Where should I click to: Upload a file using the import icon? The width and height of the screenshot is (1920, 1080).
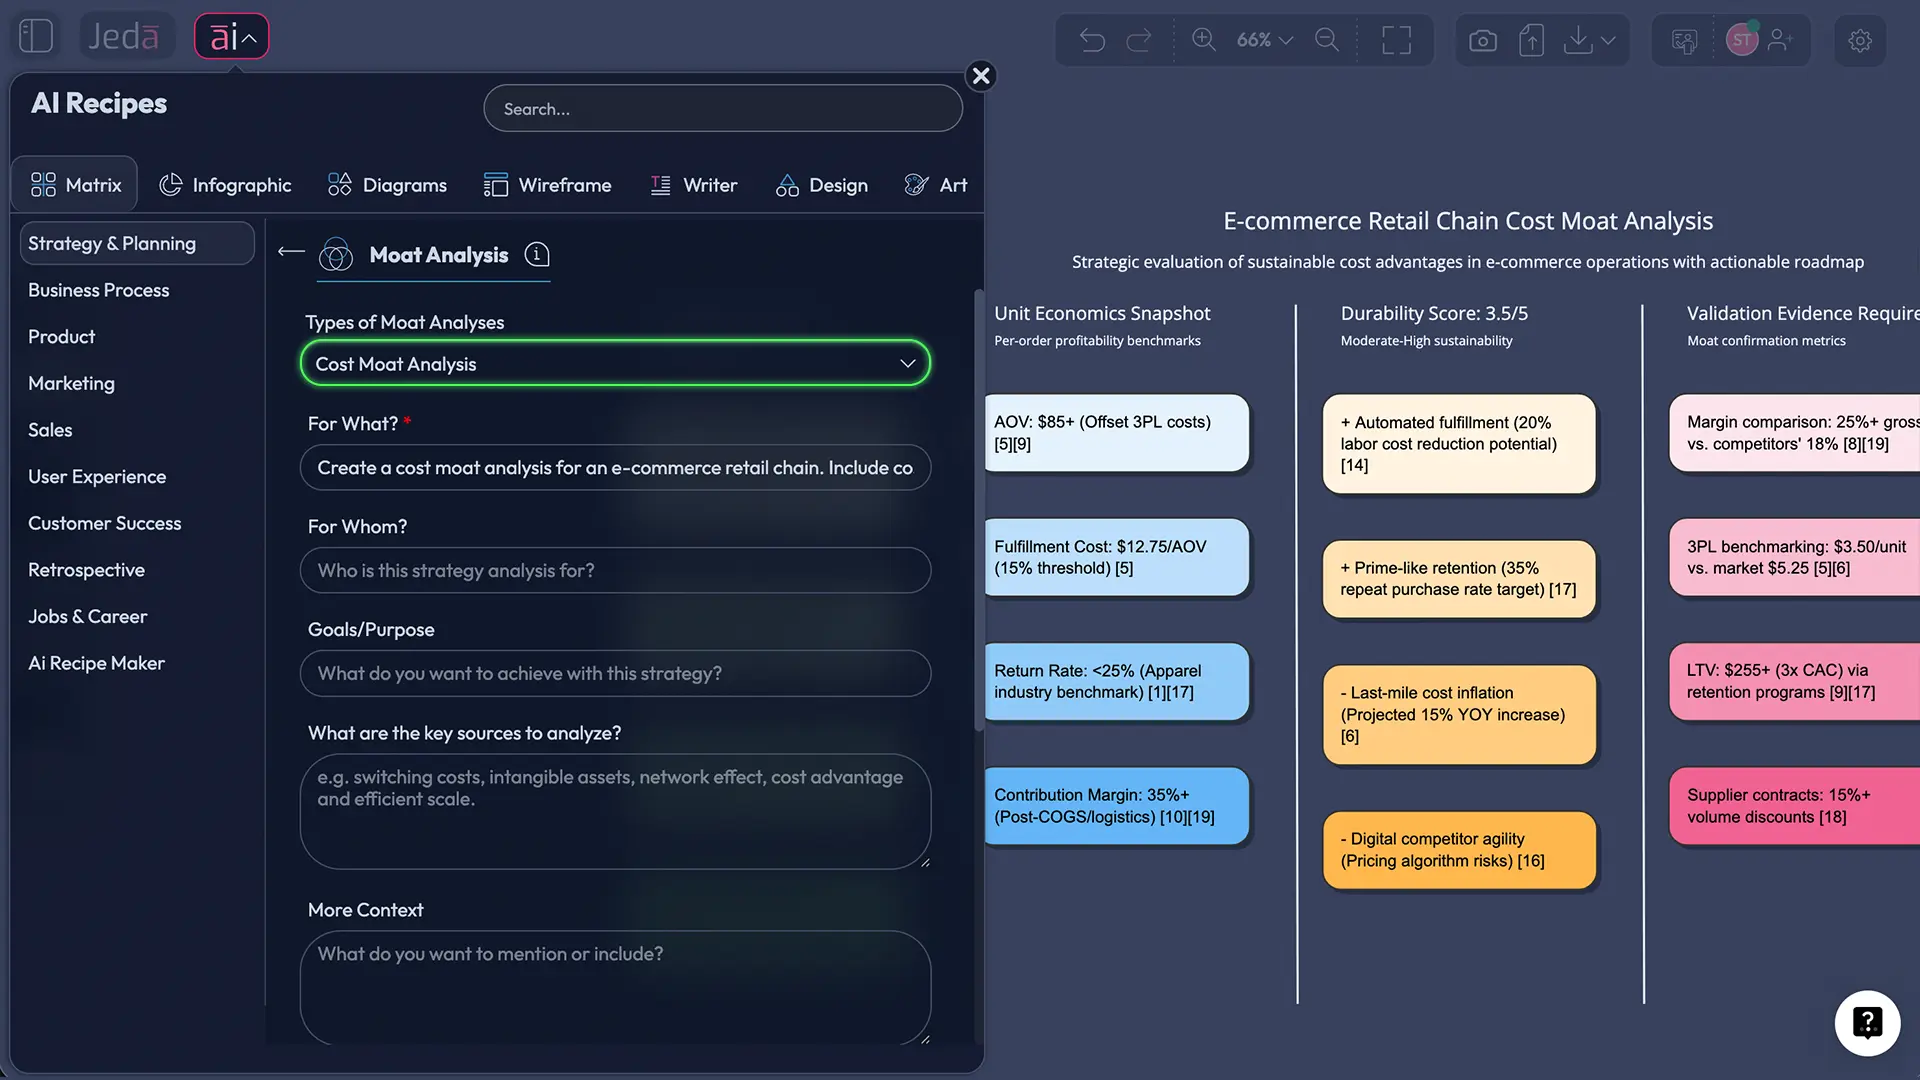pos(1531,40)
